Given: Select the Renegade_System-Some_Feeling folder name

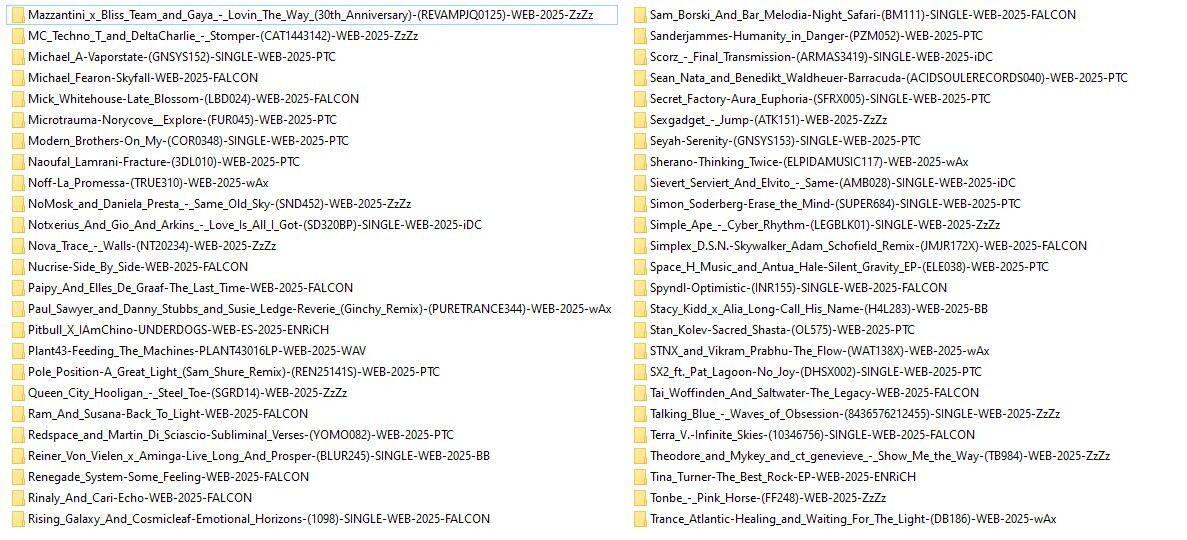Looking at the screenshot, I should 169,476.
